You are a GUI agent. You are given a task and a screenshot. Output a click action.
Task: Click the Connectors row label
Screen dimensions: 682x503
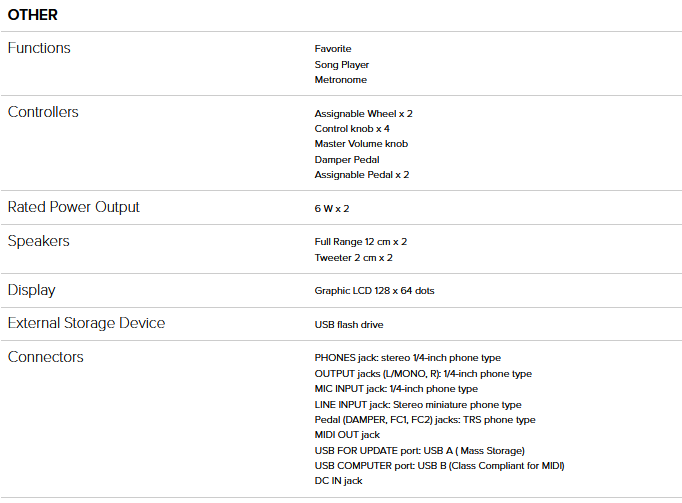click(46, 357)
